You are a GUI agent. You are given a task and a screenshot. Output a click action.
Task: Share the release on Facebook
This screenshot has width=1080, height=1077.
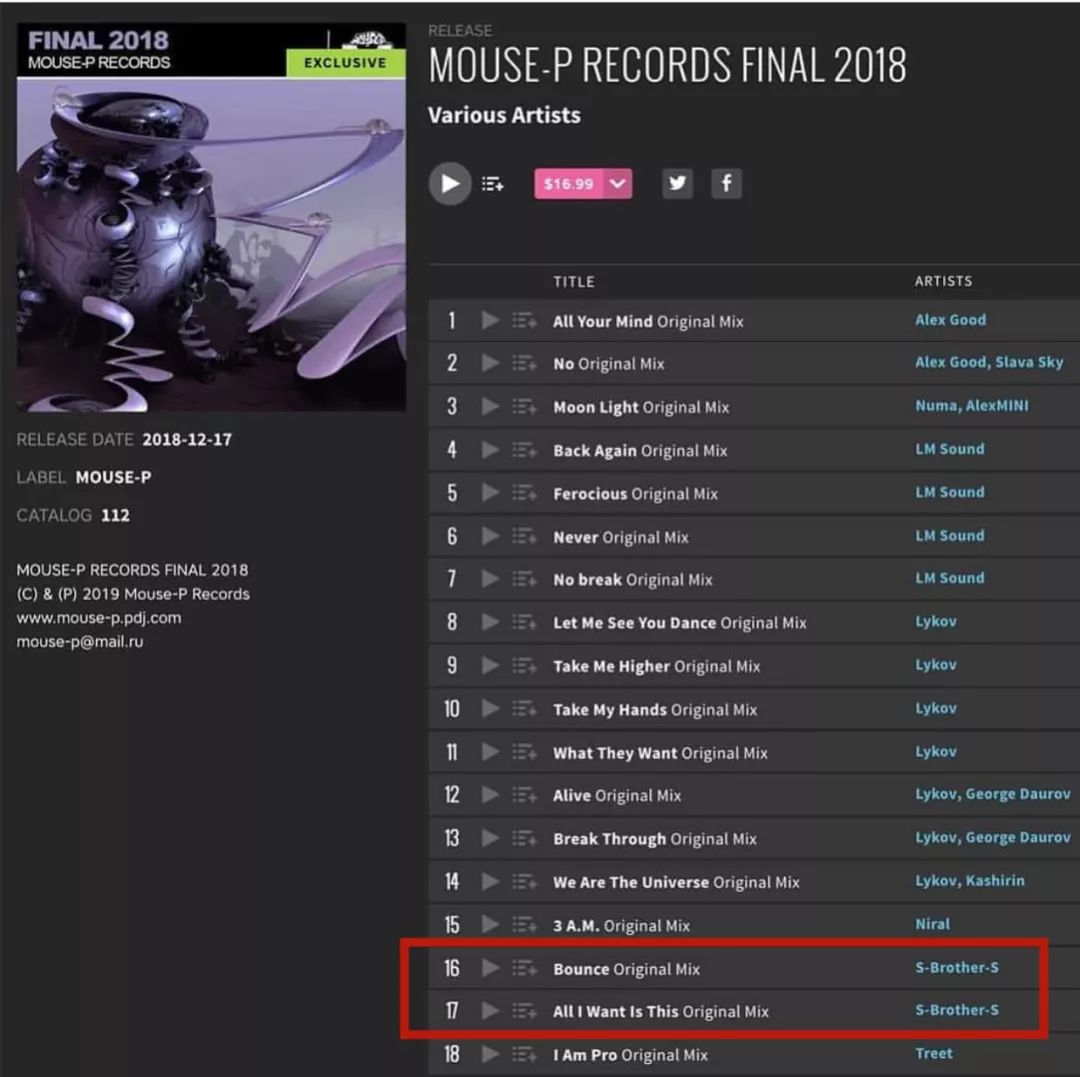click(x=726, y=183)
